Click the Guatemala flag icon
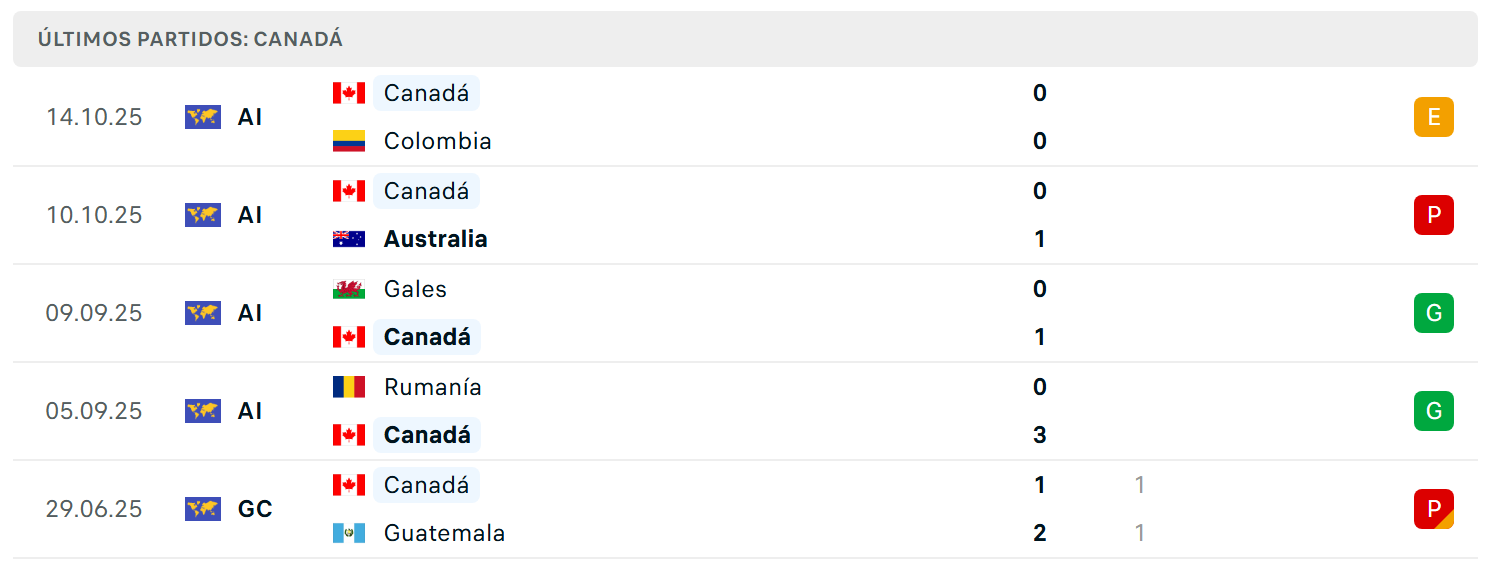1496x575 pixels. point(349,533)
